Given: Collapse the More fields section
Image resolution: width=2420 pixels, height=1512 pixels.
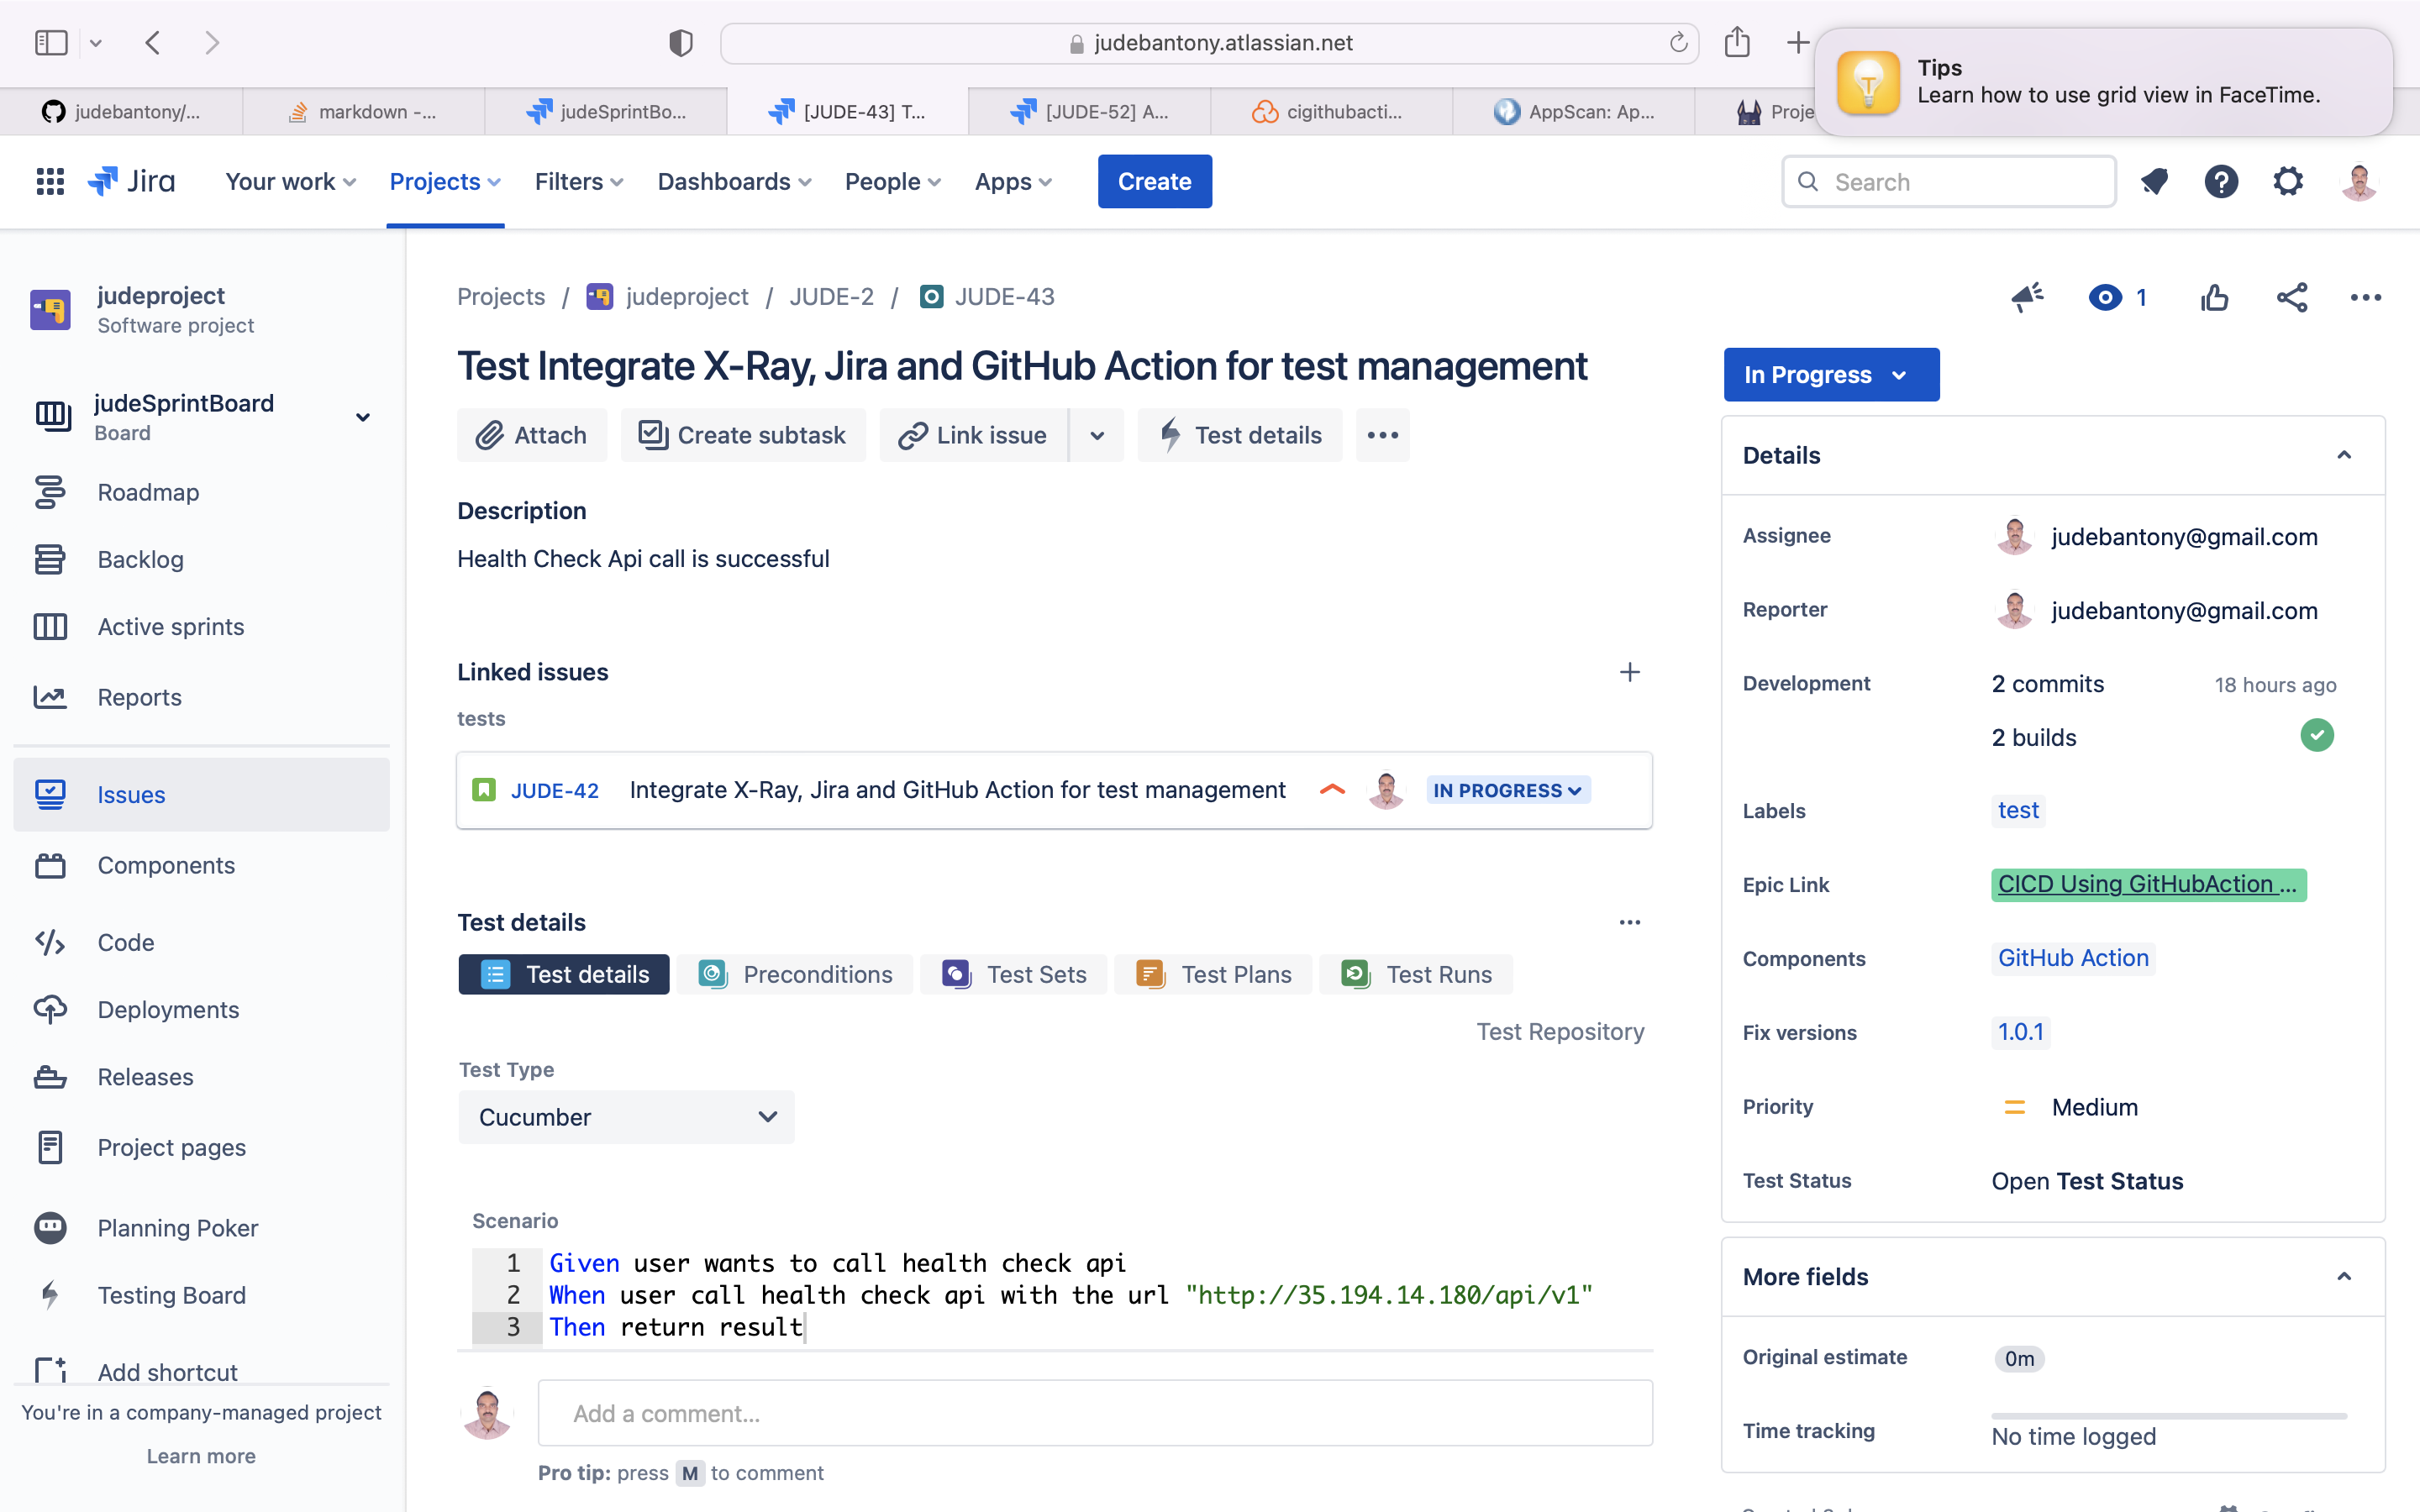Looking at the screenshot, I should point(2343,1276).
